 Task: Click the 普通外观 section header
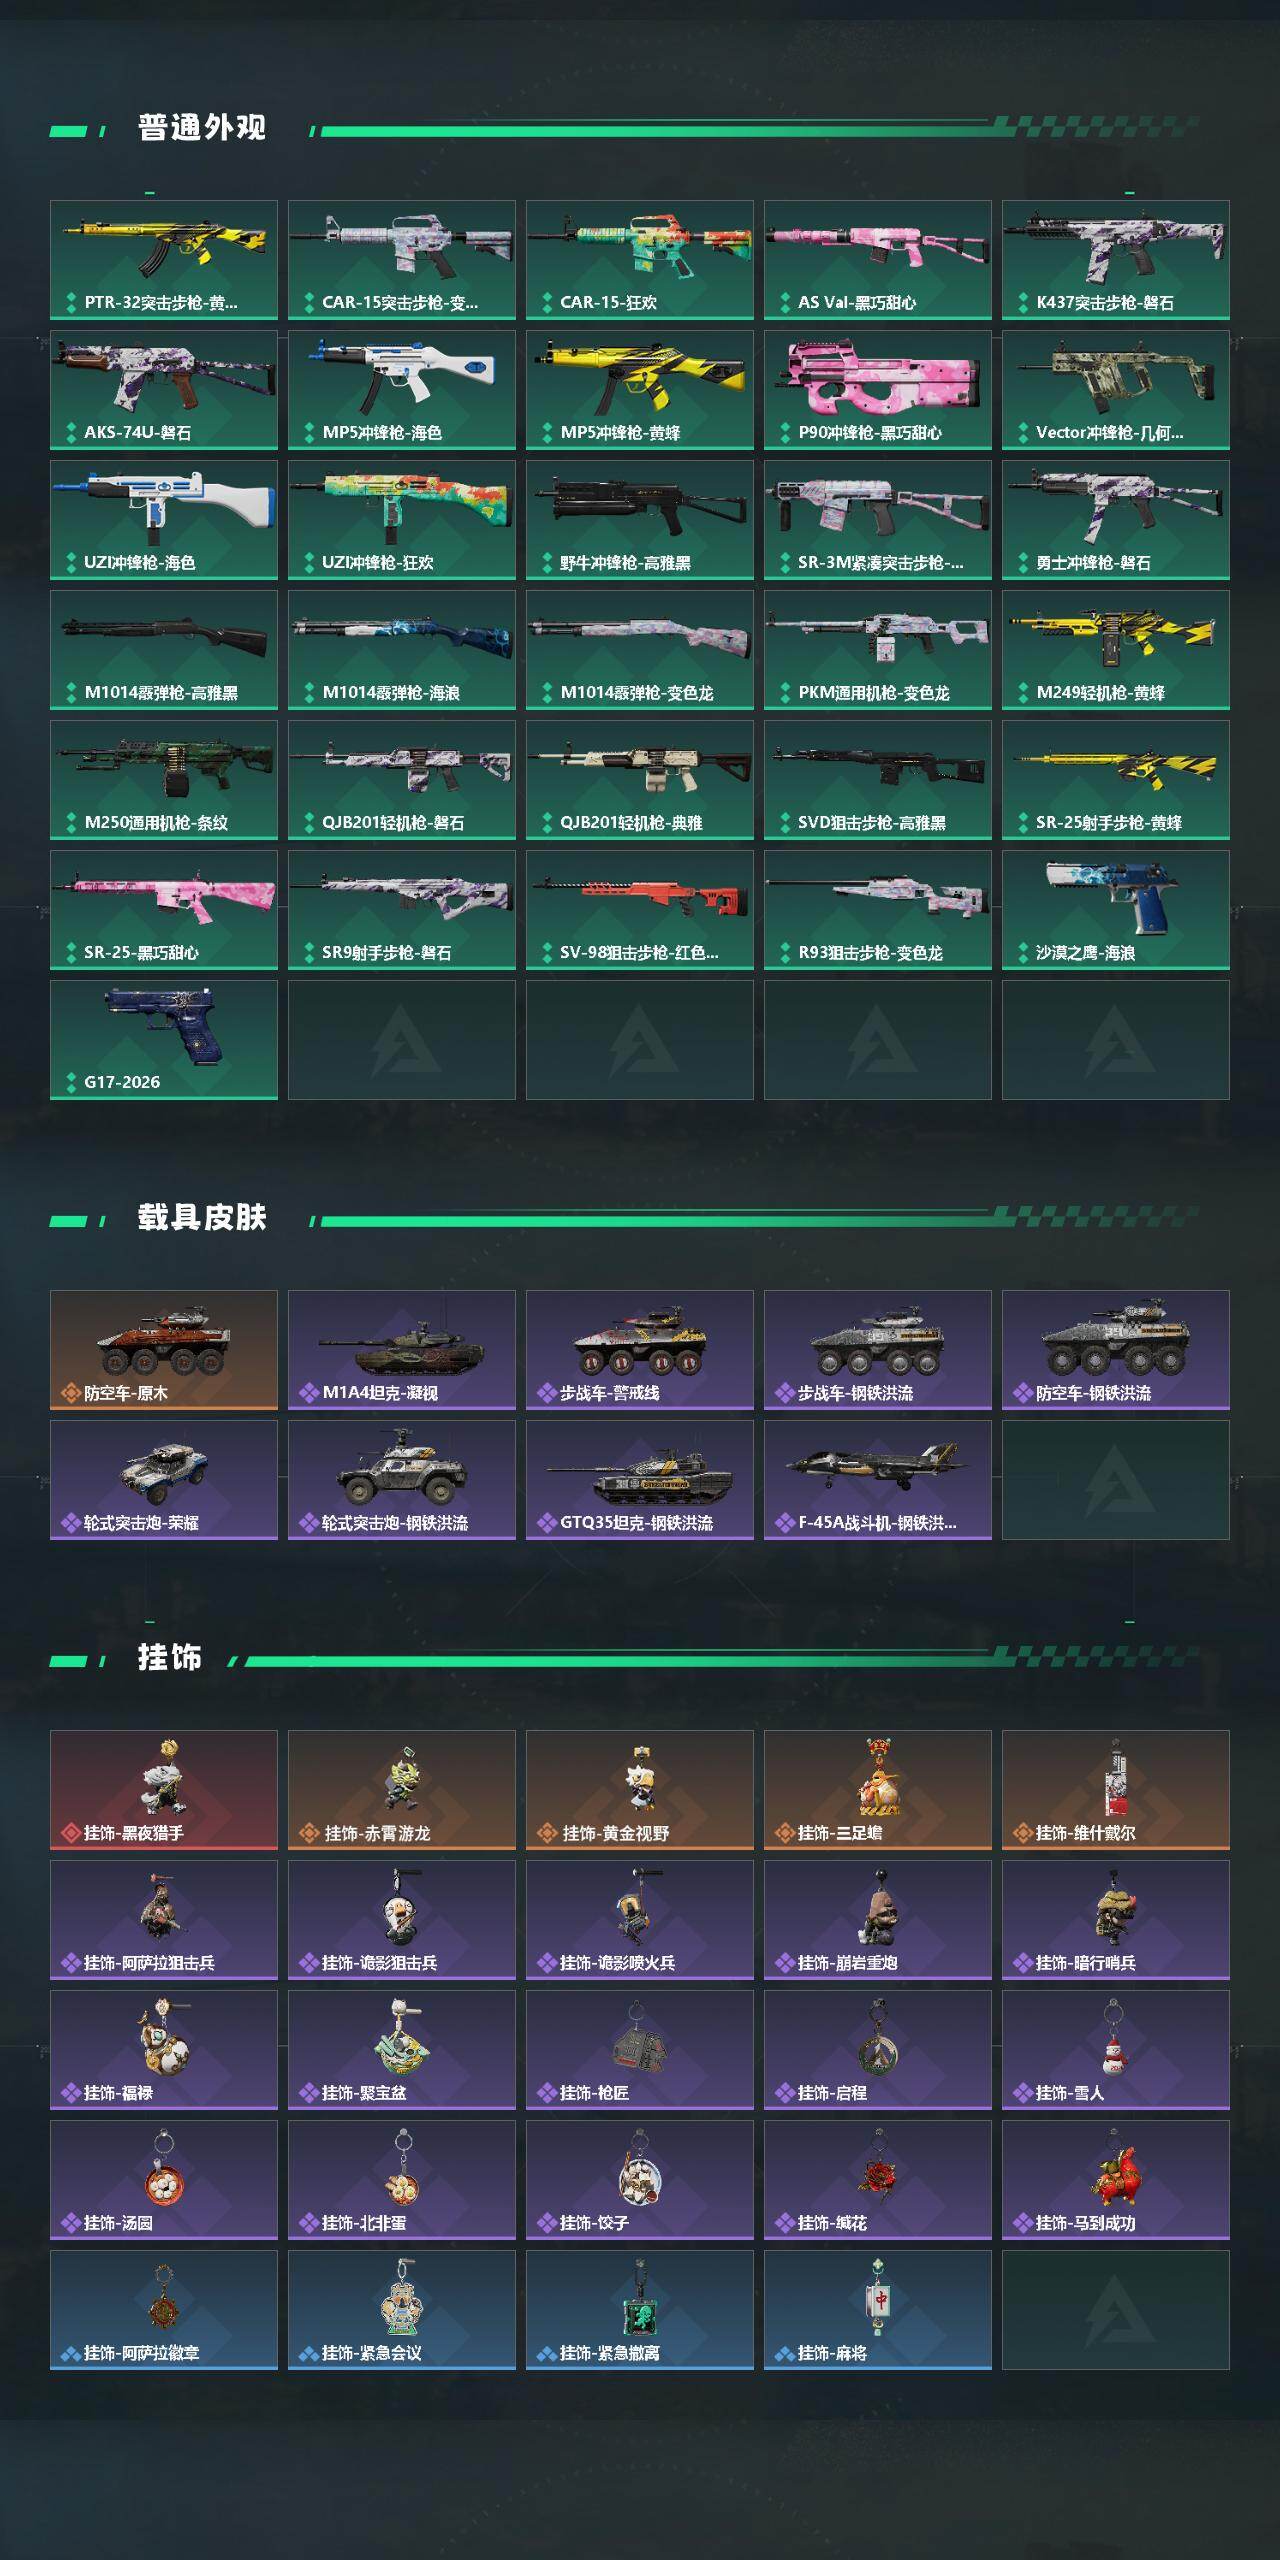[x=202, y=128]
